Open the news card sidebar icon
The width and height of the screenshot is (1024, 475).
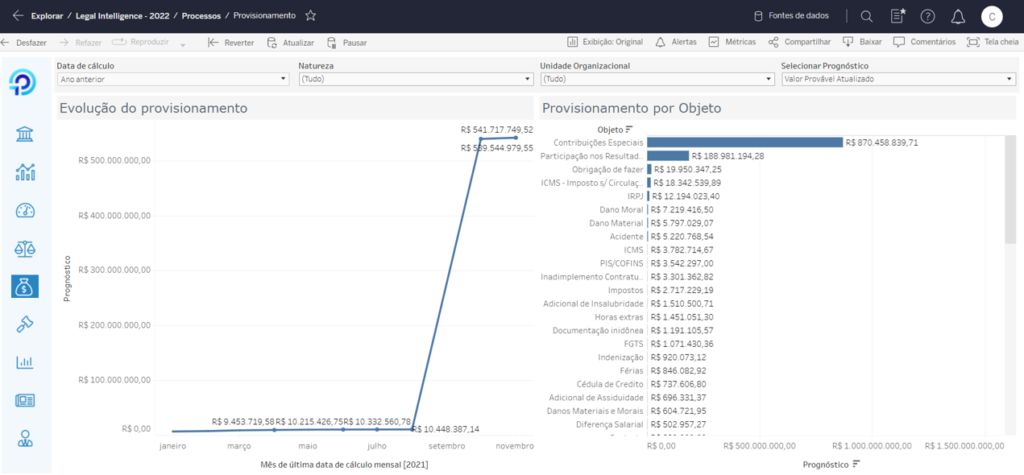pyautogui.click(x=25, y=400)
